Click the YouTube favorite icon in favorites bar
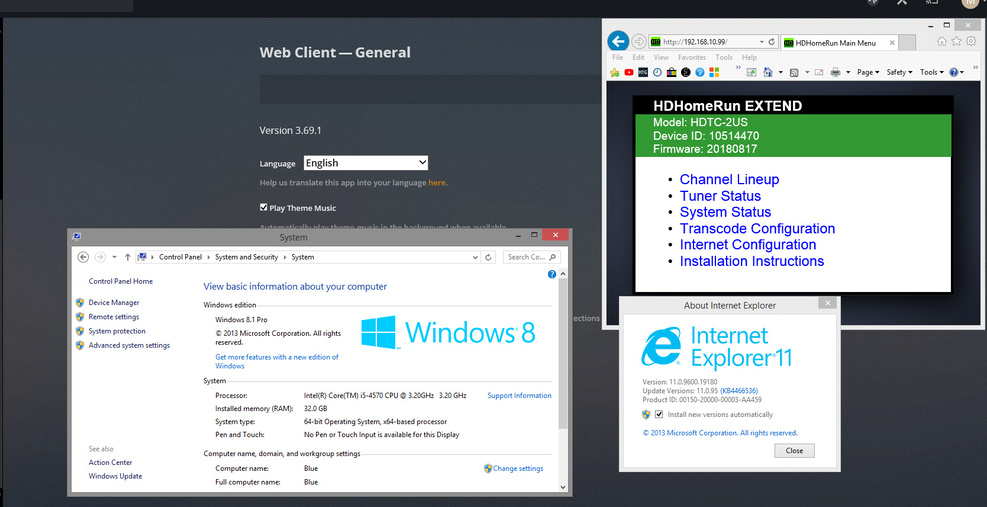This screenshot has width=987, height=507. pos(629,72)
